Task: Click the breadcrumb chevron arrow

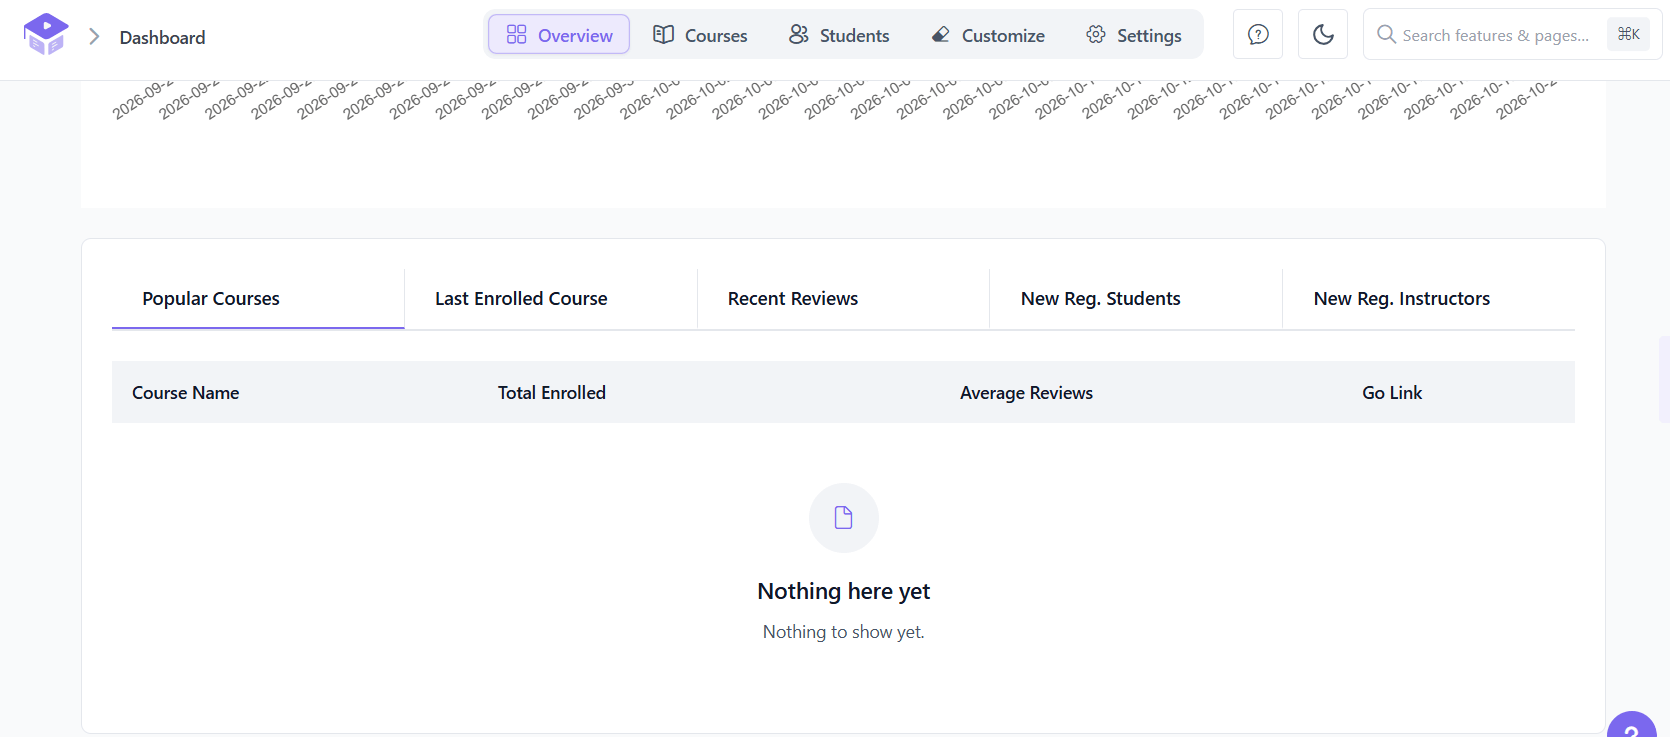Action: click(x=94, y=37)
